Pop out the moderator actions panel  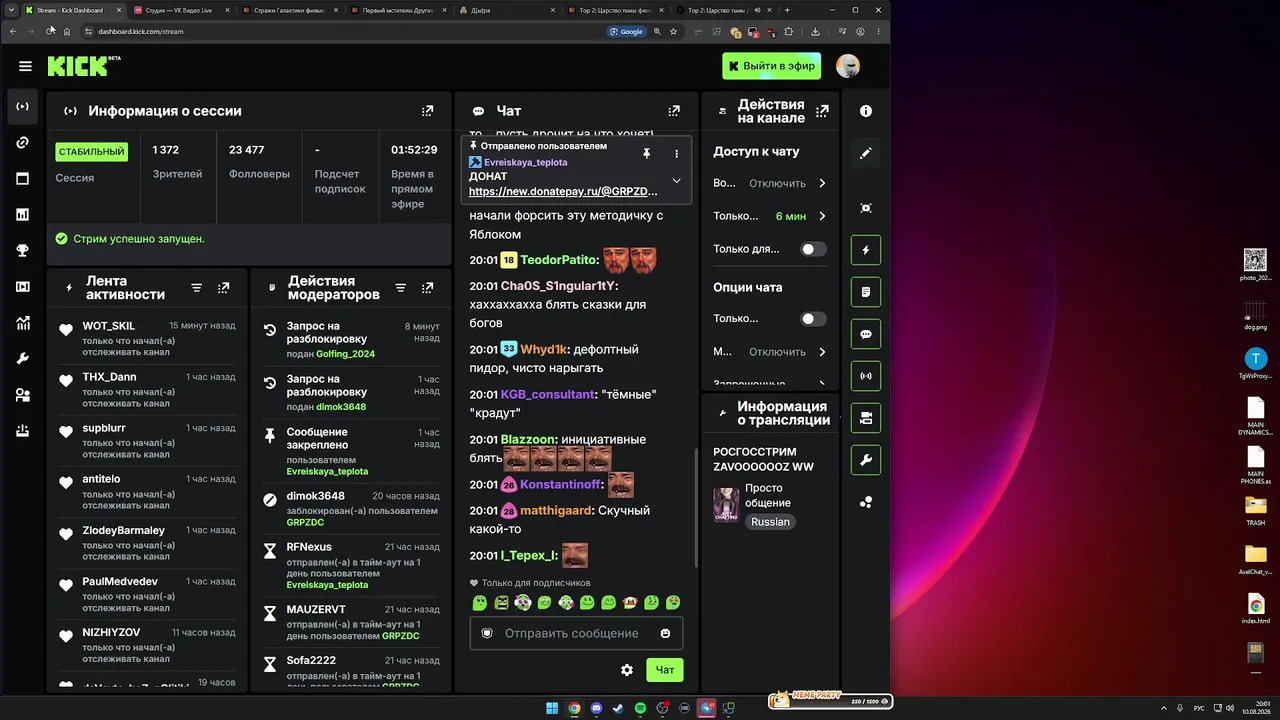click(428, 288)
